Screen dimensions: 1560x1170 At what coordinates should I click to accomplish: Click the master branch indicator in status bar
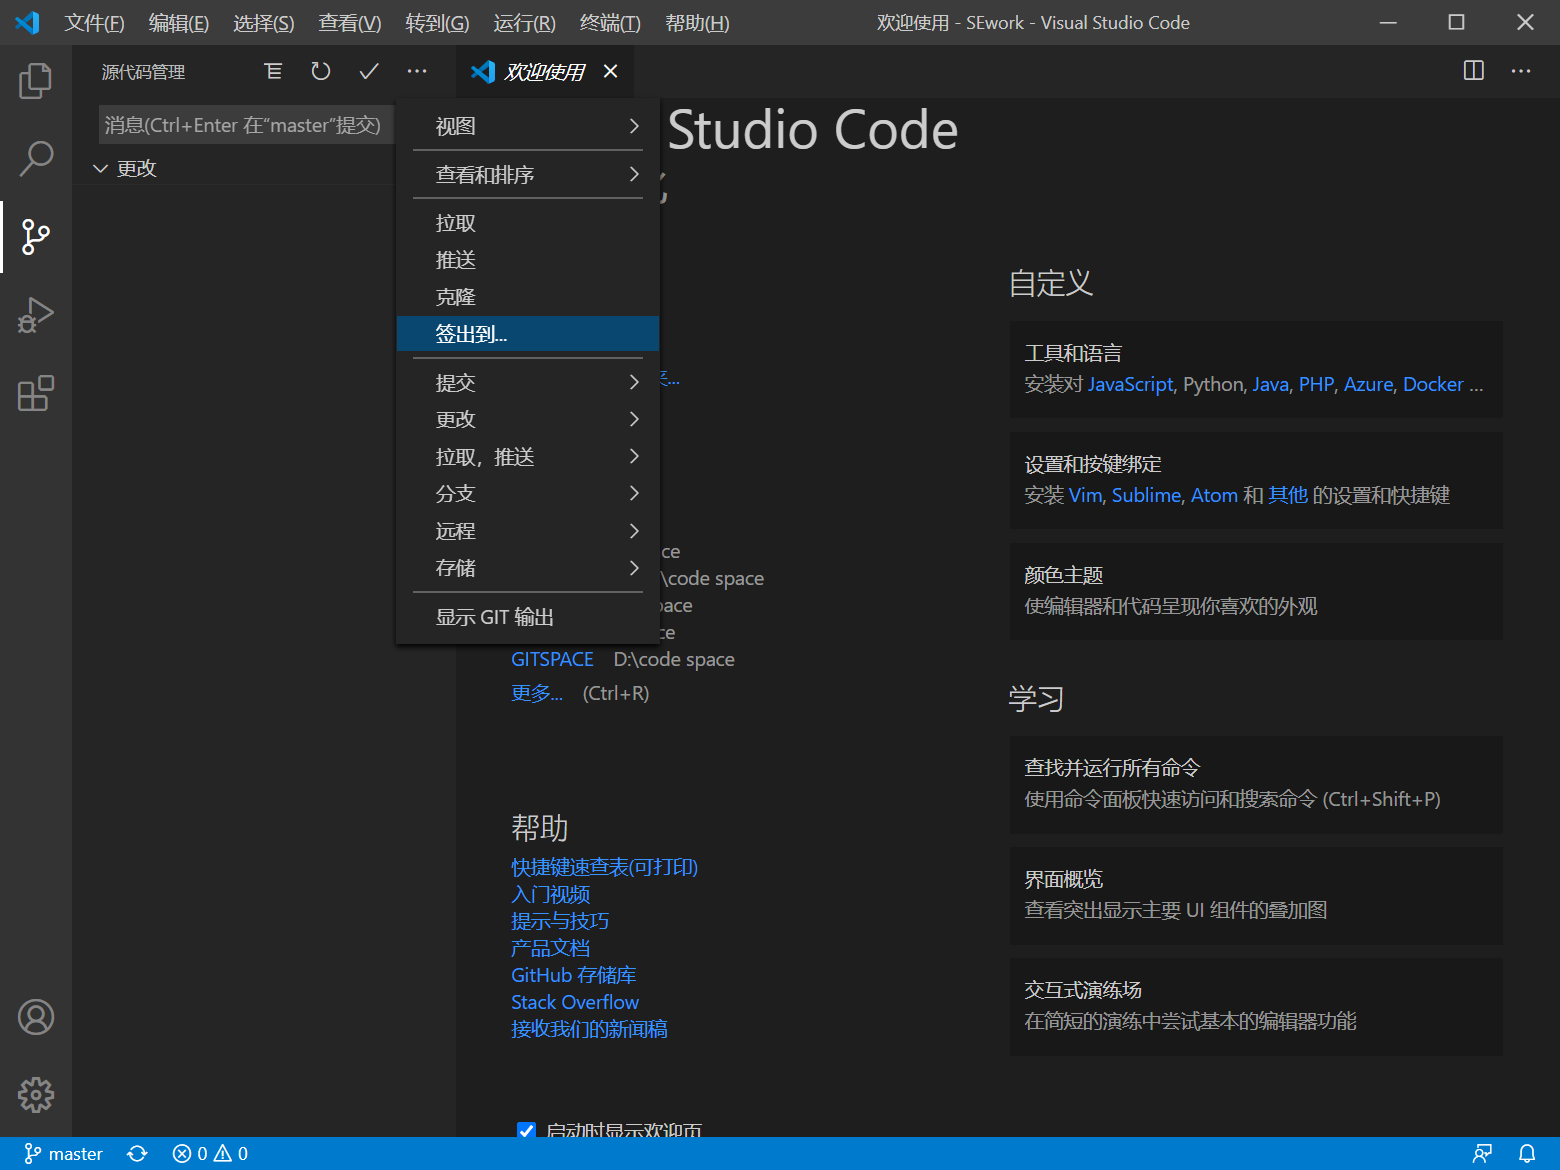tap(63, 1154)
